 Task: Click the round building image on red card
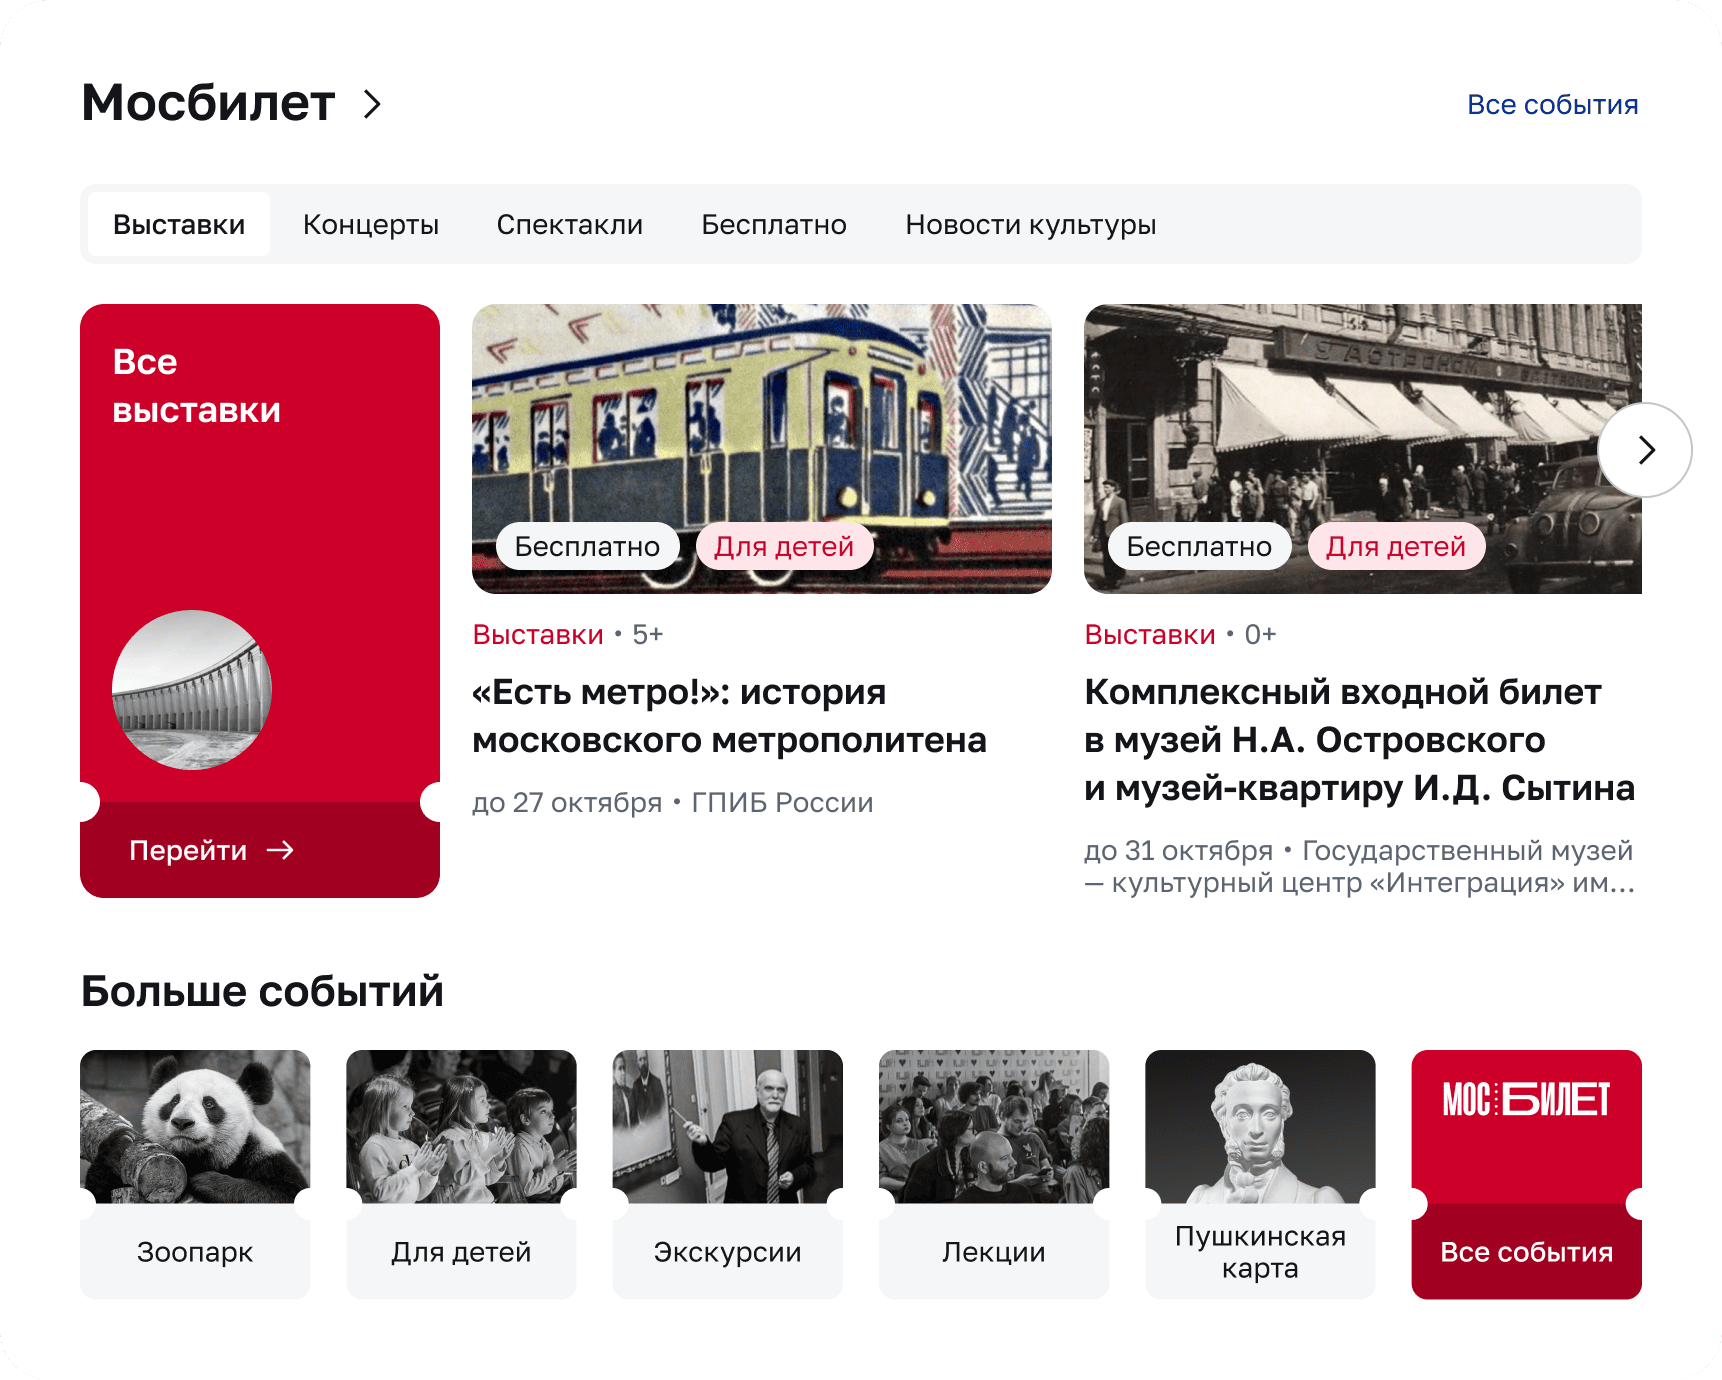click(192, 690)
